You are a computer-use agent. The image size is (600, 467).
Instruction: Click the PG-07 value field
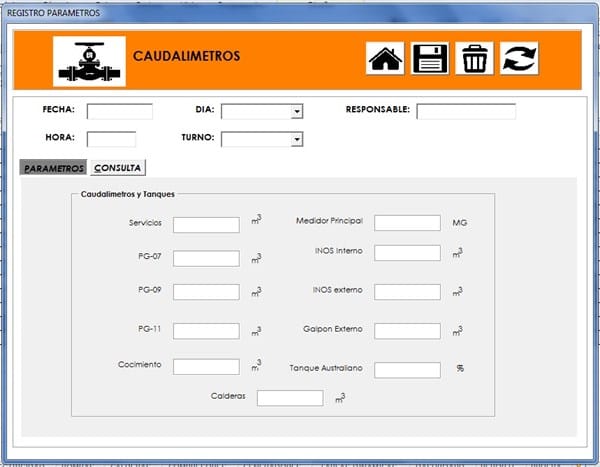pos(206,258)
